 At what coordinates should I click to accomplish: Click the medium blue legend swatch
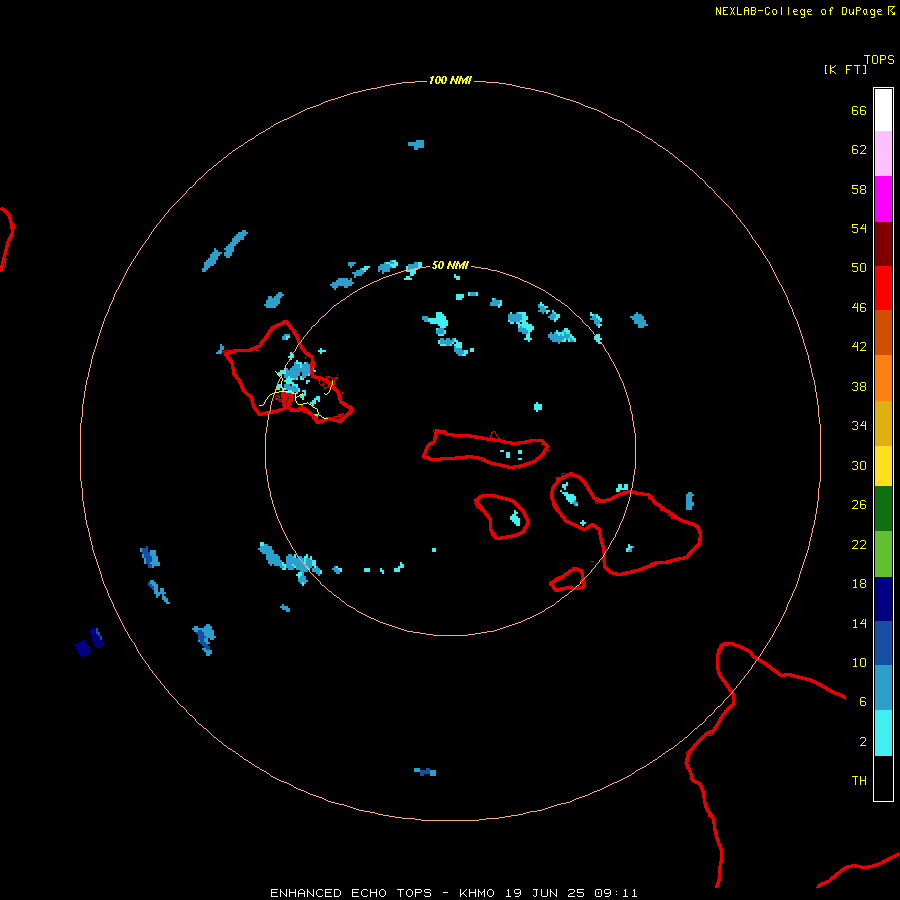point(883,643)
